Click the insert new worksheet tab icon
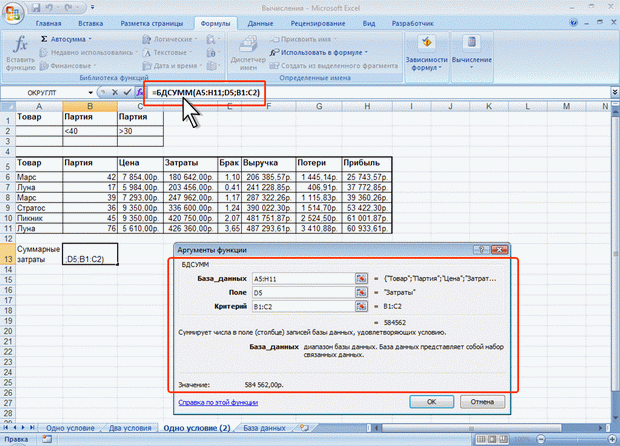620x446 pixels. point(304,428)
